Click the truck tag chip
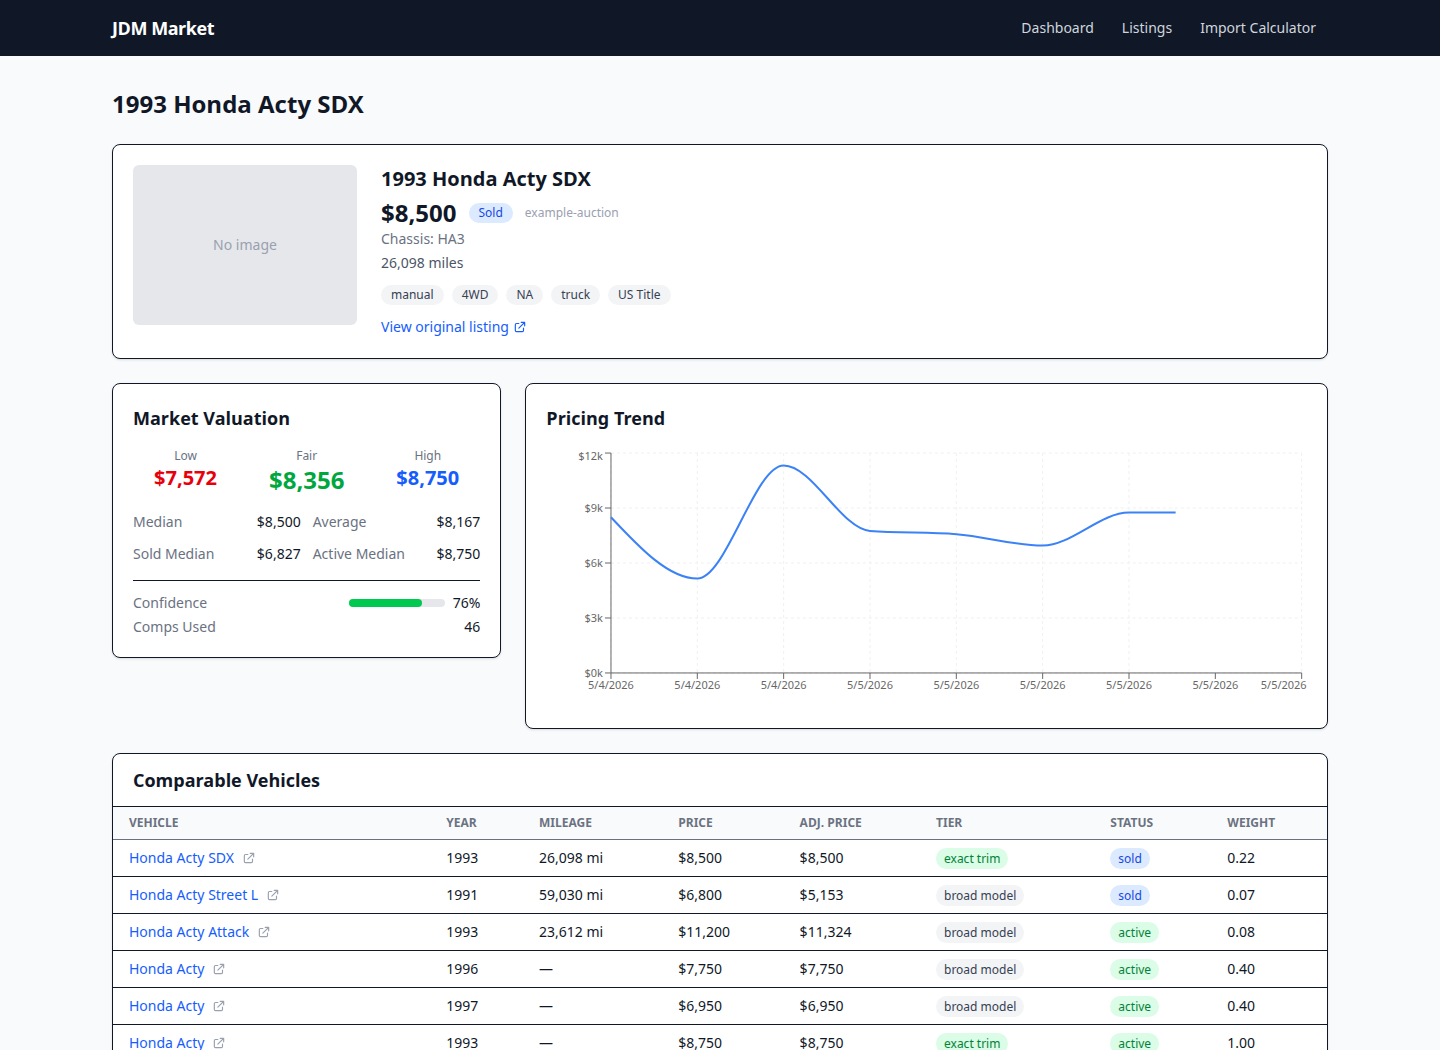Screen dimensions: 1440x1050 [575, 295]
